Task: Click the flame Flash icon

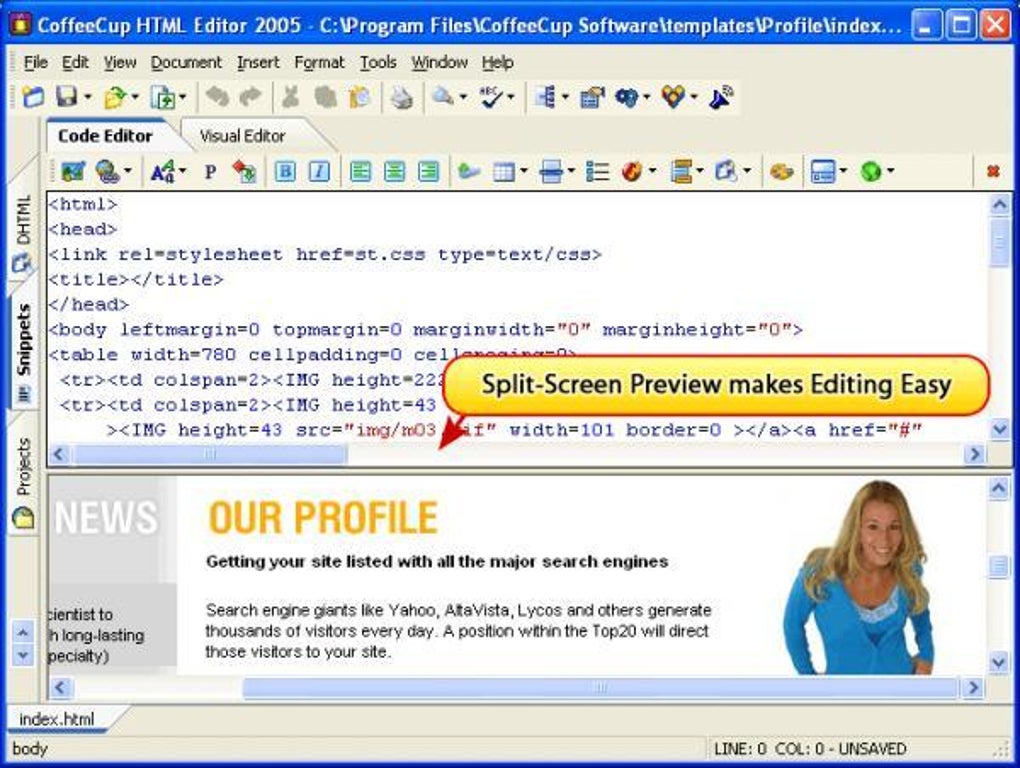Action: (632, 172)
